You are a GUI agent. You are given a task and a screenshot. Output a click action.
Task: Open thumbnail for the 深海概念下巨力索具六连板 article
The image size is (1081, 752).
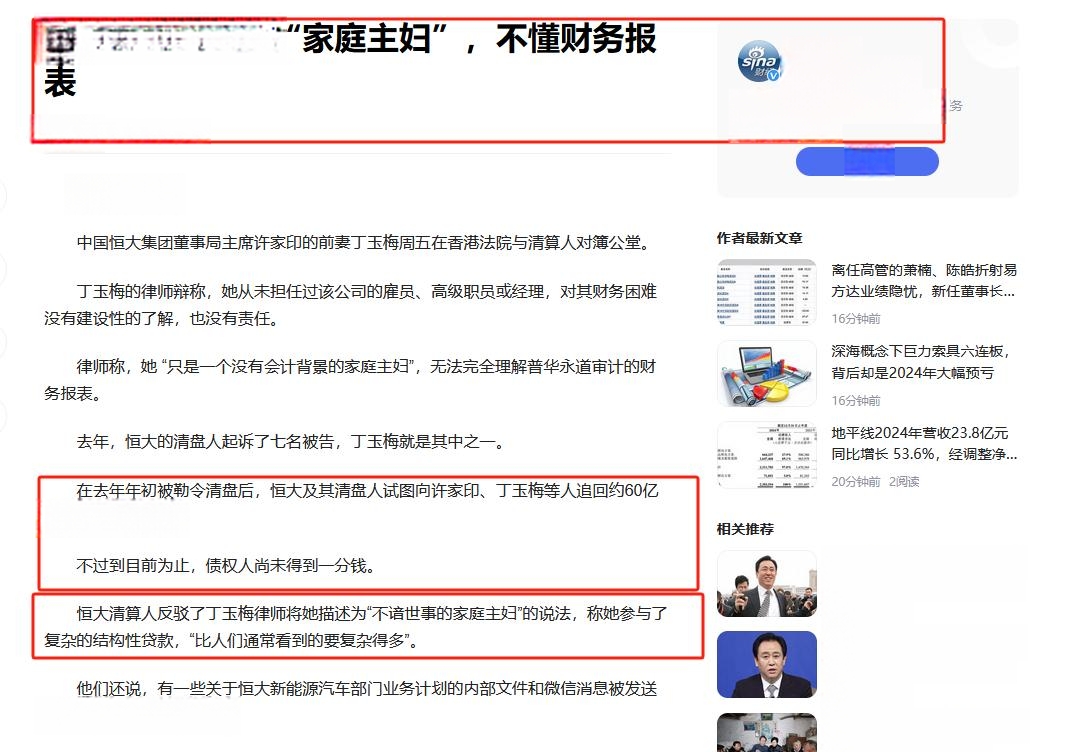[767, 374]
